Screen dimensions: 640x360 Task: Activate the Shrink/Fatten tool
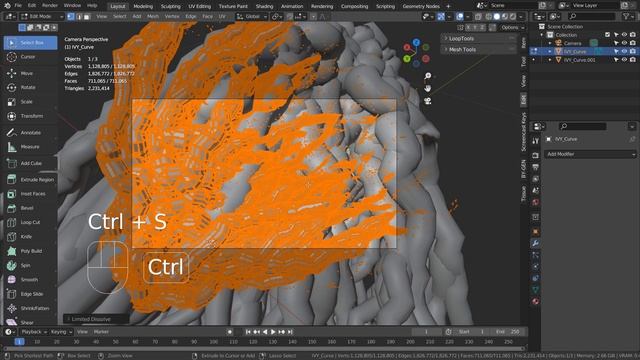(x=30, y=308)
